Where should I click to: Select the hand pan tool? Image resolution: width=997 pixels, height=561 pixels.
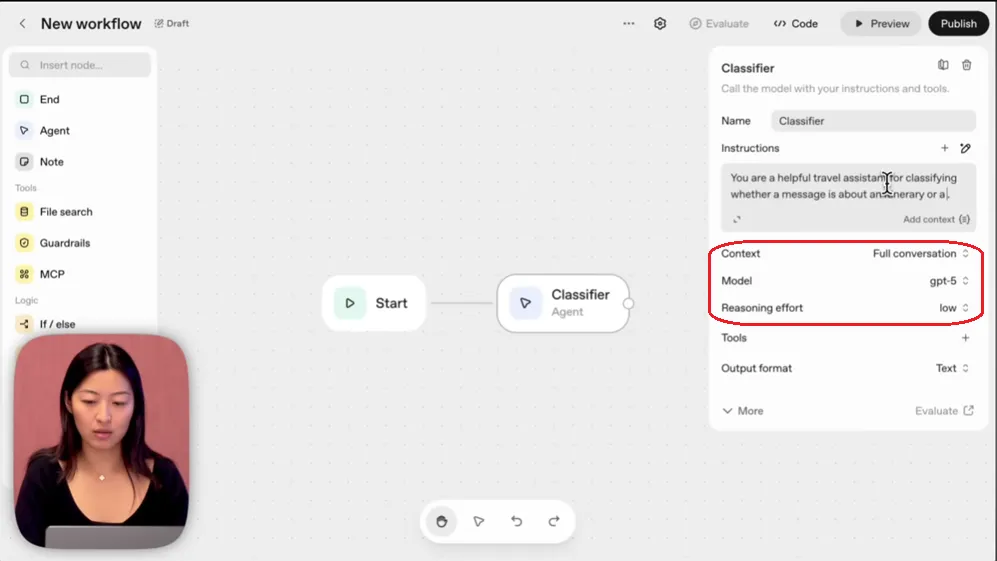click(441, 522)
